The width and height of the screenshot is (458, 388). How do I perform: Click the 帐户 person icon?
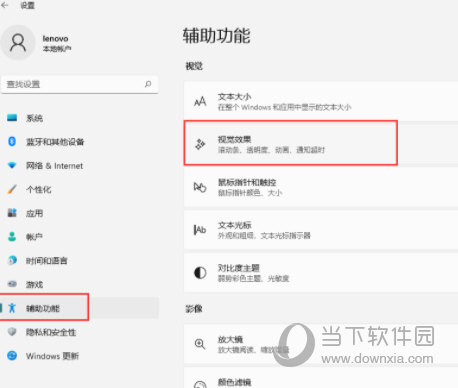12,237
